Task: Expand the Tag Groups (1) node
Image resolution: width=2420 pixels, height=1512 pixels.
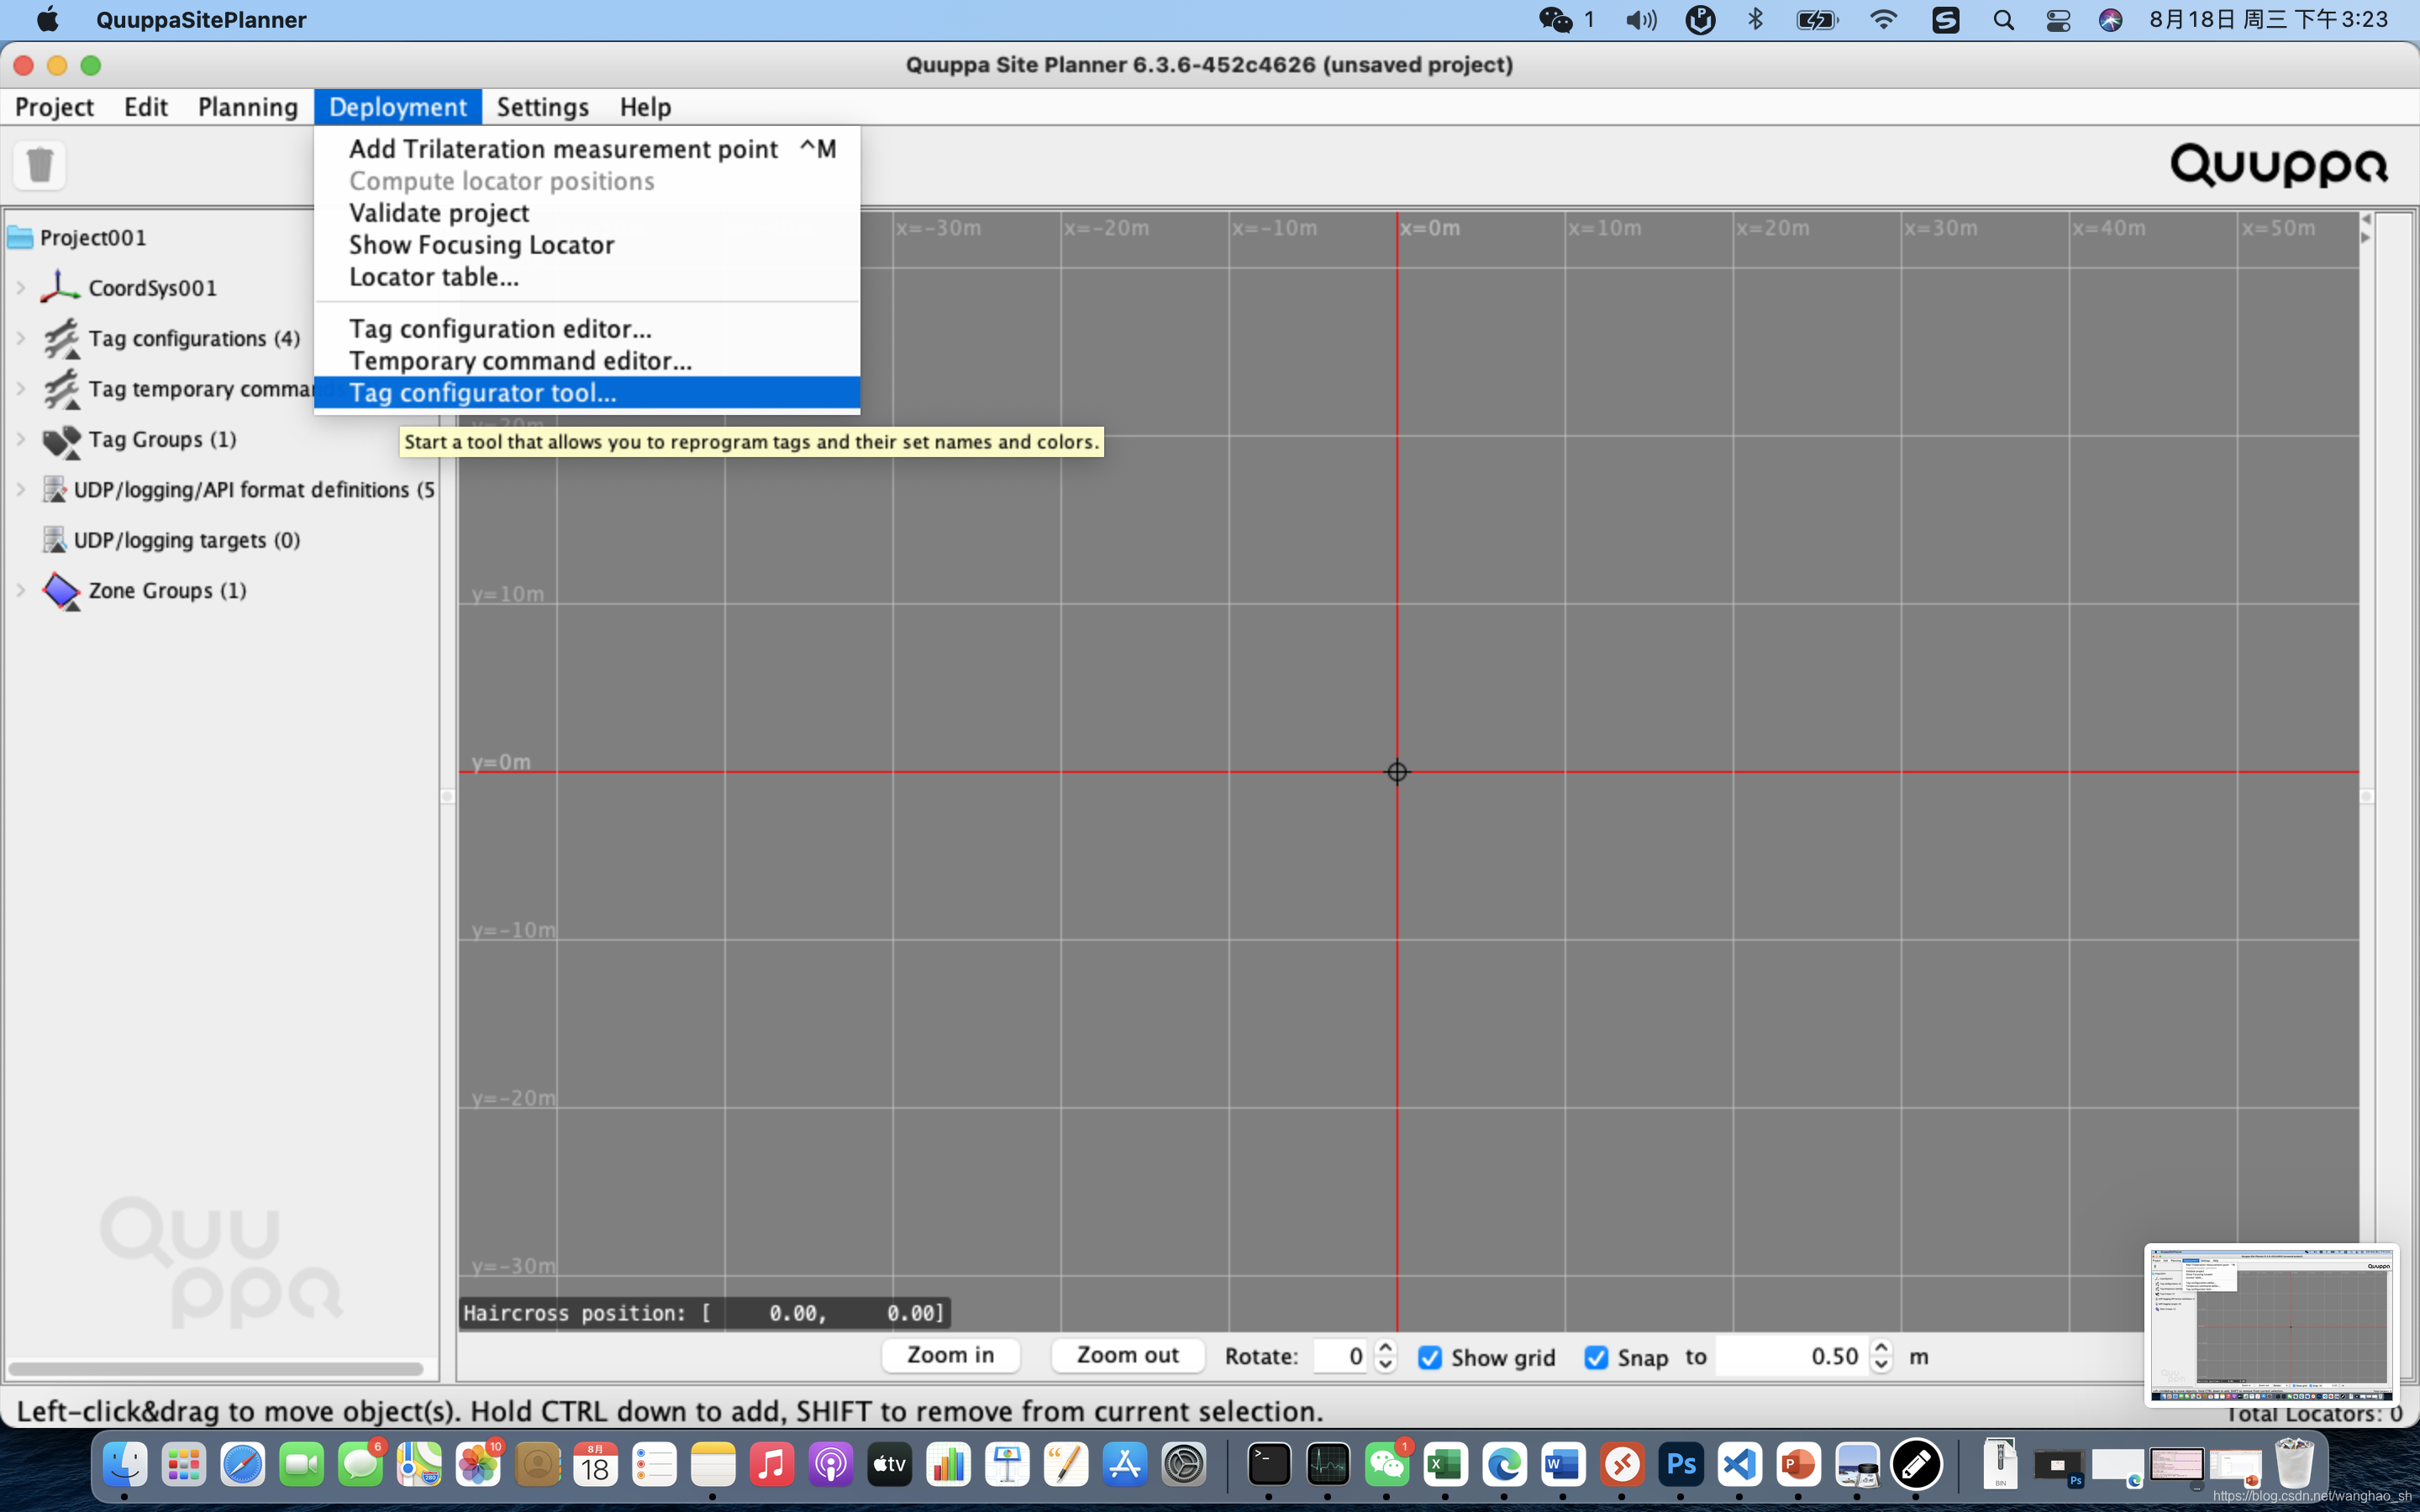Action: pyautogui.click(x=21, y=439)
